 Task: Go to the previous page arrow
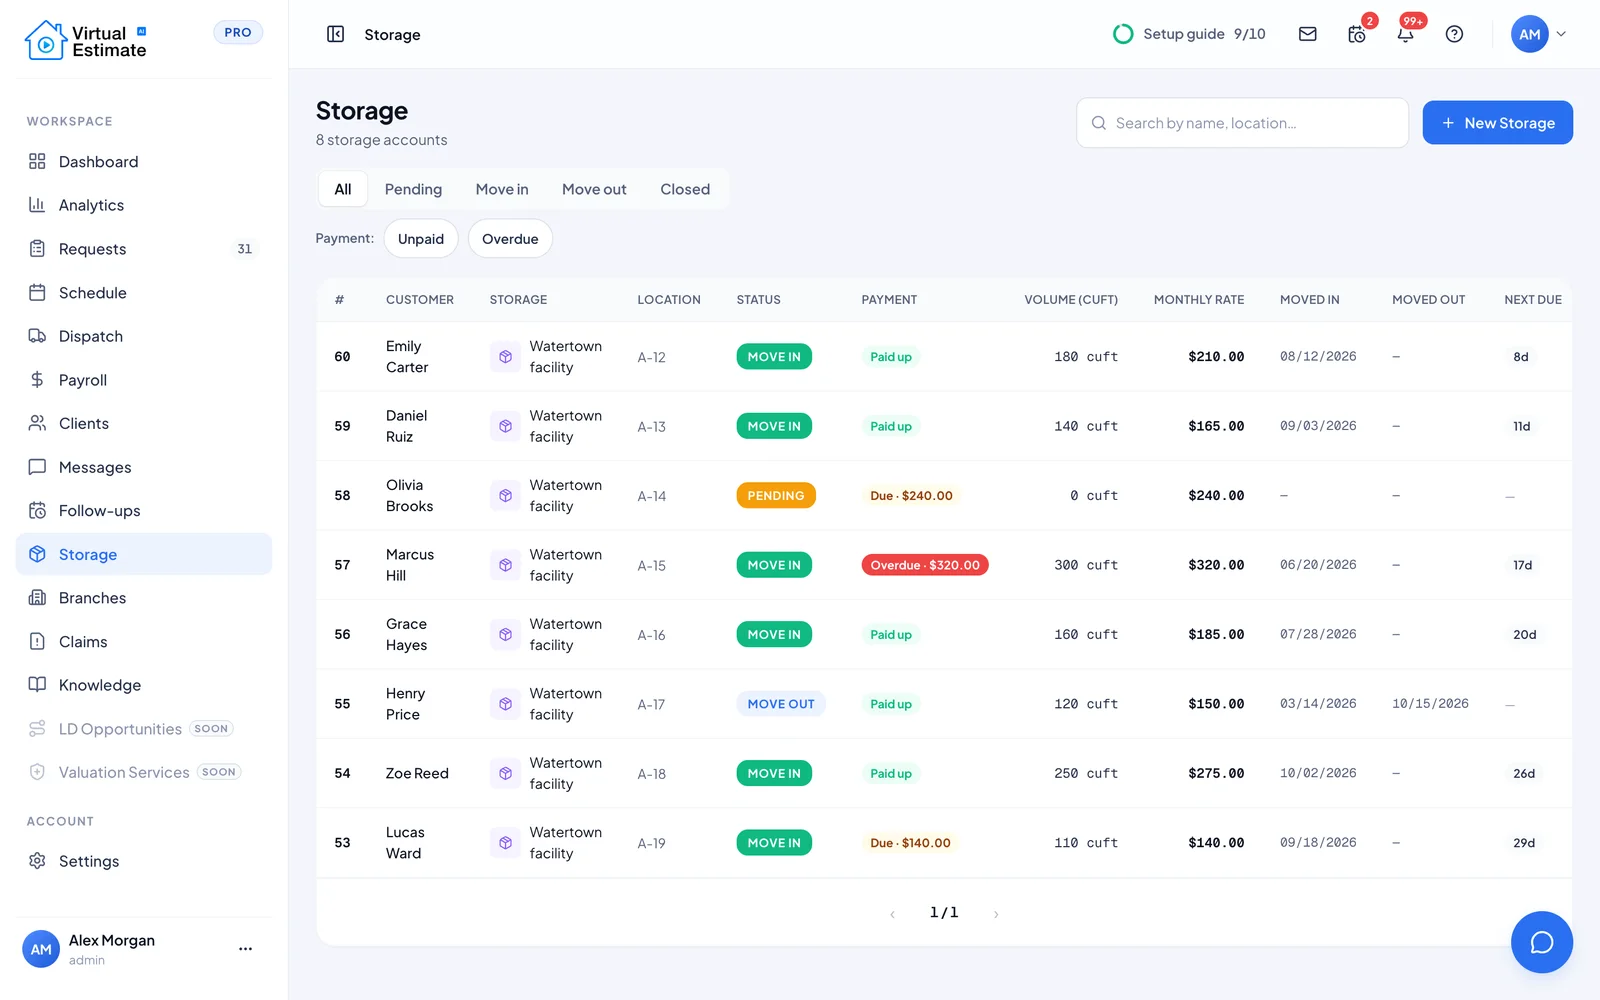[892, 914]
